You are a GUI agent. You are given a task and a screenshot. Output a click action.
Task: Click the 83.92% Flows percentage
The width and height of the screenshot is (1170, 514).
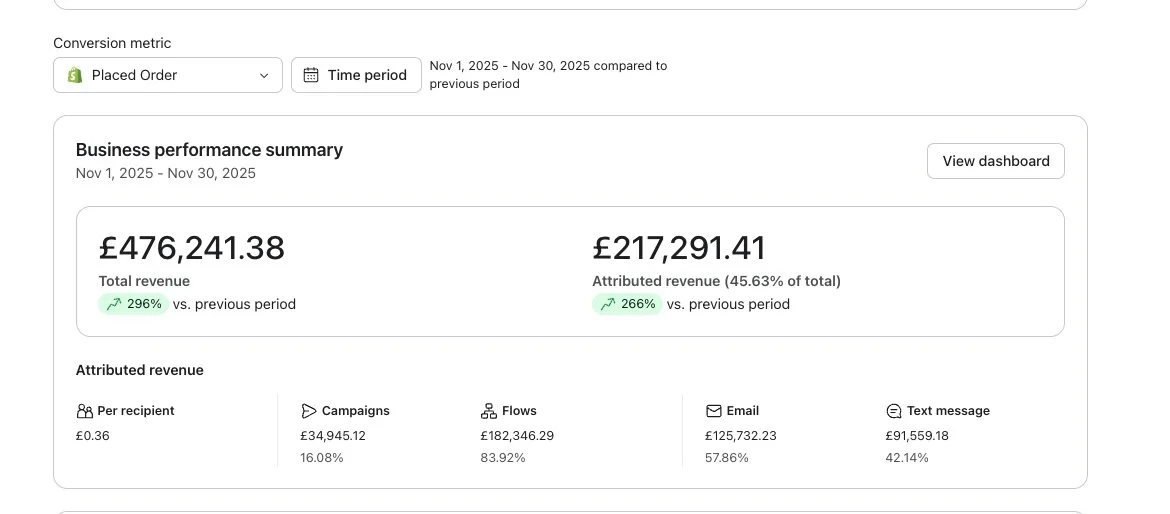tap(503, 458)
